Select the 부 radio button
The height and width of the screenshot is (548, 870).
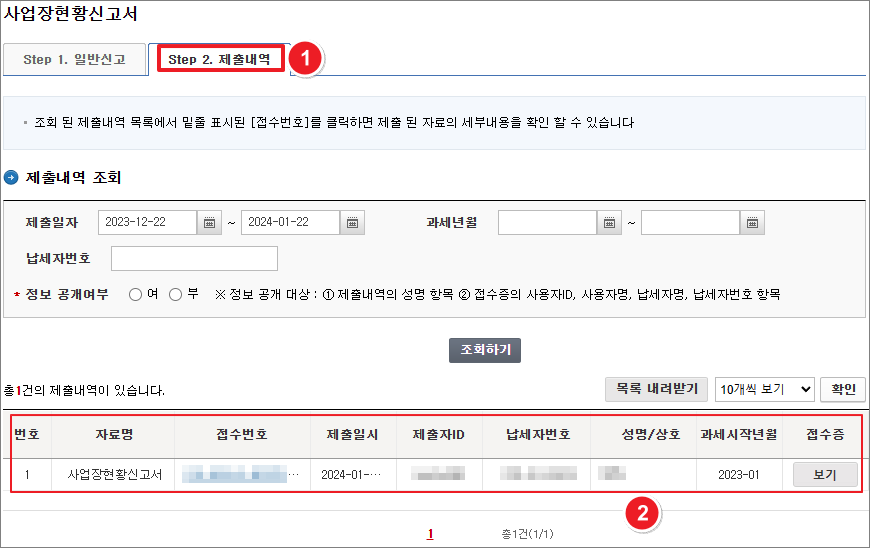point(176,295)
